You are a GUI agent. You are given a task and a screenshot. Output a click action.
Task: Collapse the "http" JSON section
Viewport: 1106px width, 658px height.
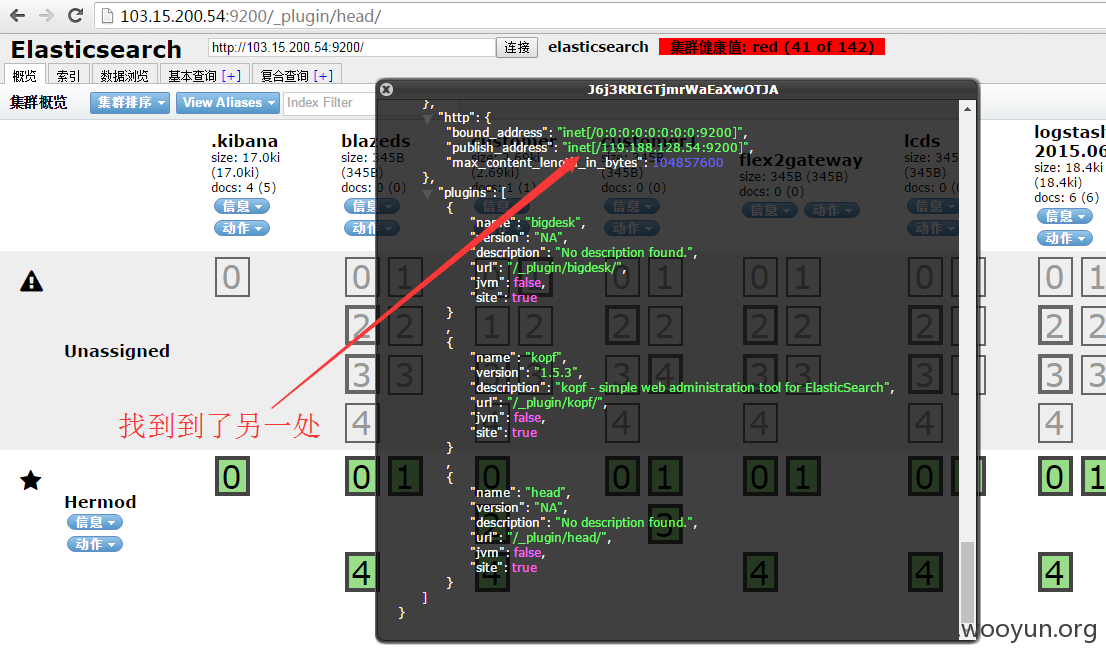click(427, 118)
